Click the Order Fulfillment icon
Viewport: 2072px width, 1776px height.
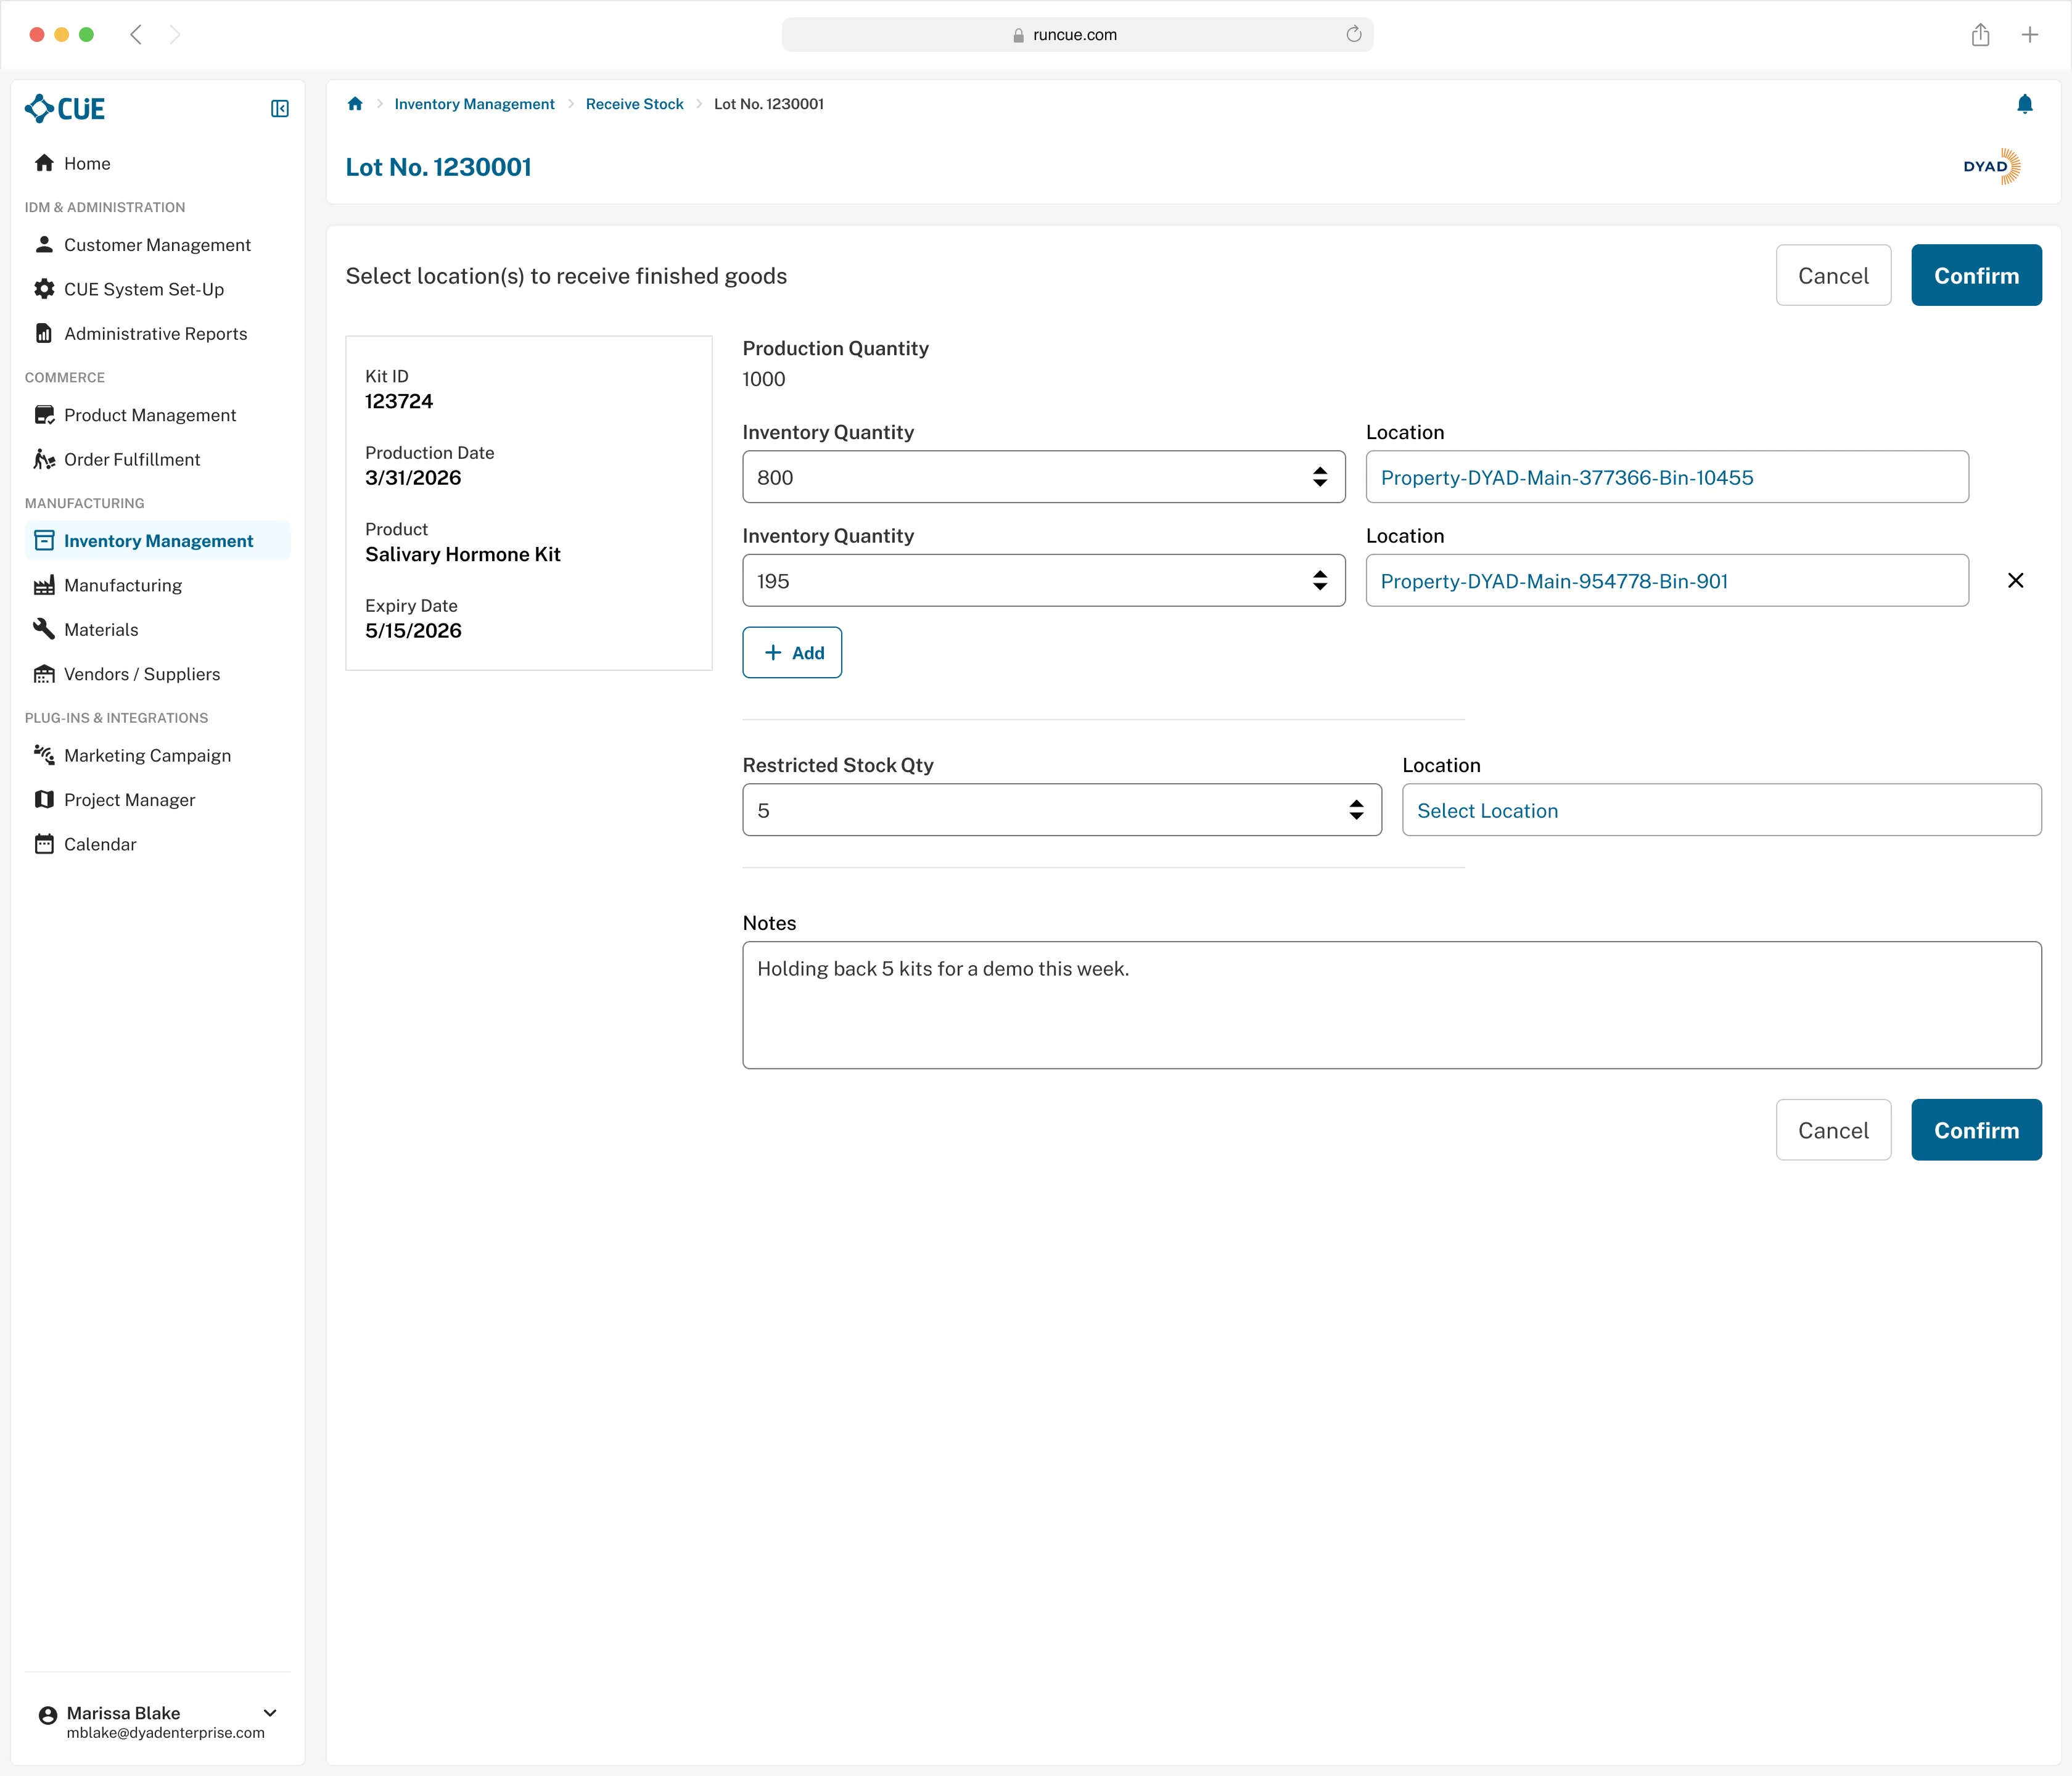(44, 459)
